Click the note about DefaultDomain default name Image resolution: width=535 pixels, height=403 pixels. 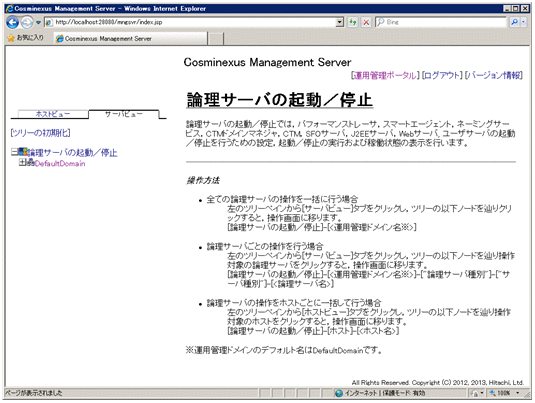[284, 350]
